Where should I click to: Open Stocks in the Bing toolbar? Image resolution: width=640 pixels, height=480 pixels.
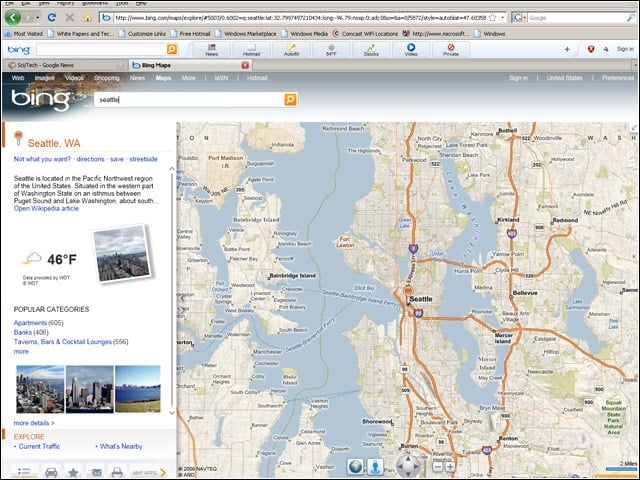(x=371, y=50)
